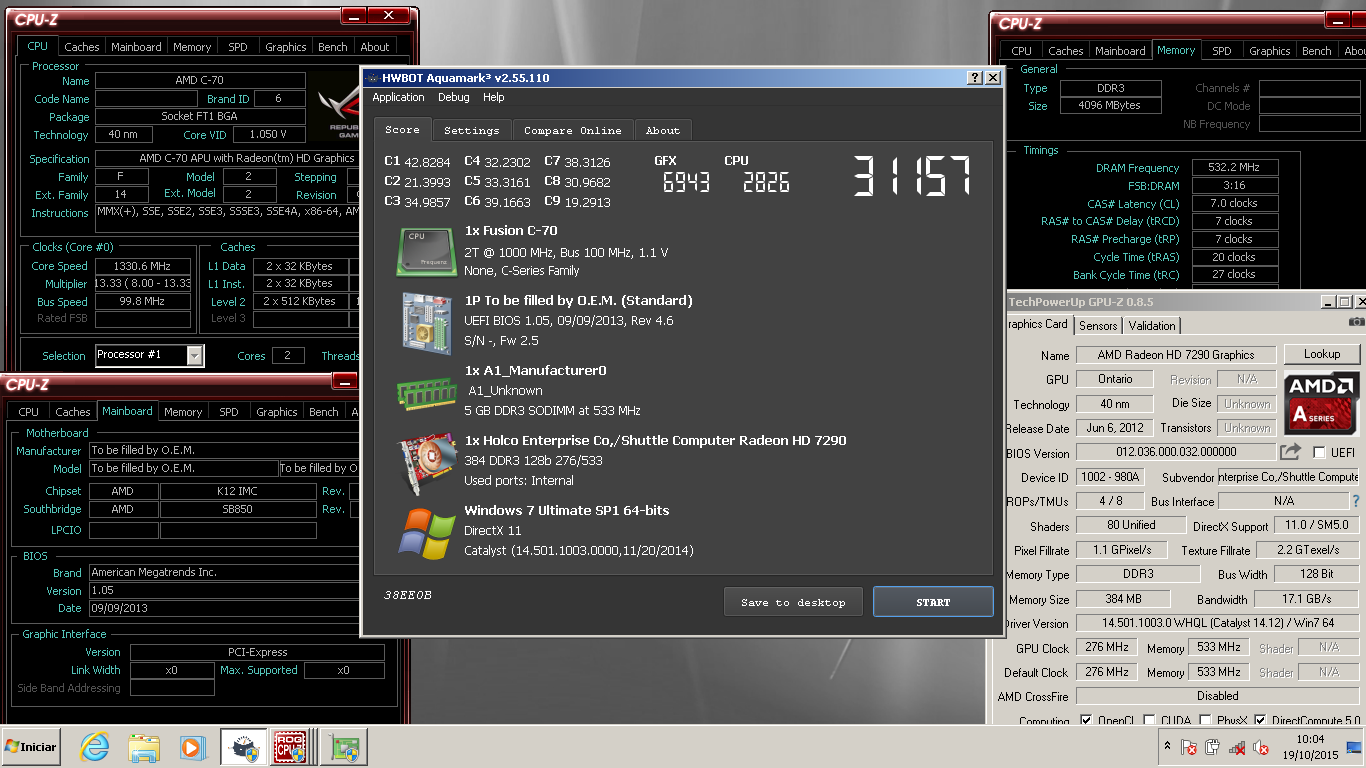This screenshot has width=1366, height=768.
Task: Open the Graphics tab in the top-right CPU-Z
Action: click(1270, 51)
